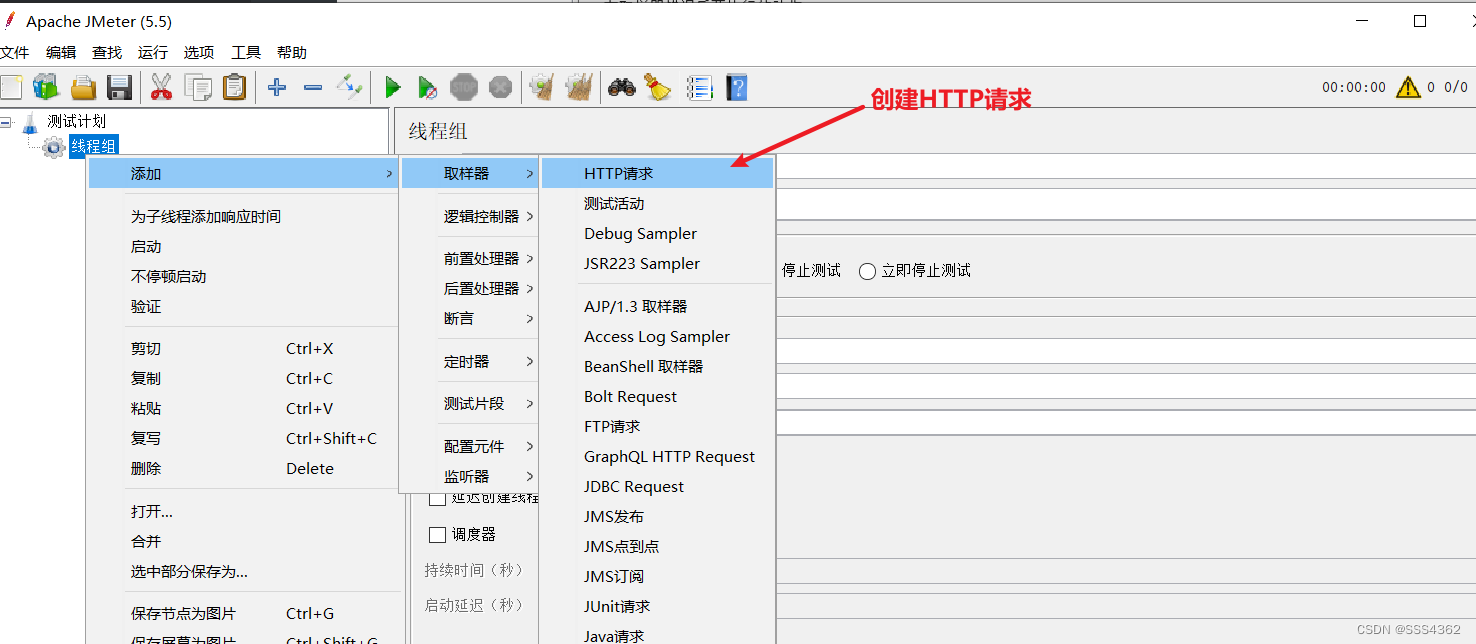Clear all results with double broom icon

pyautogui.click(x=579, y=87)
